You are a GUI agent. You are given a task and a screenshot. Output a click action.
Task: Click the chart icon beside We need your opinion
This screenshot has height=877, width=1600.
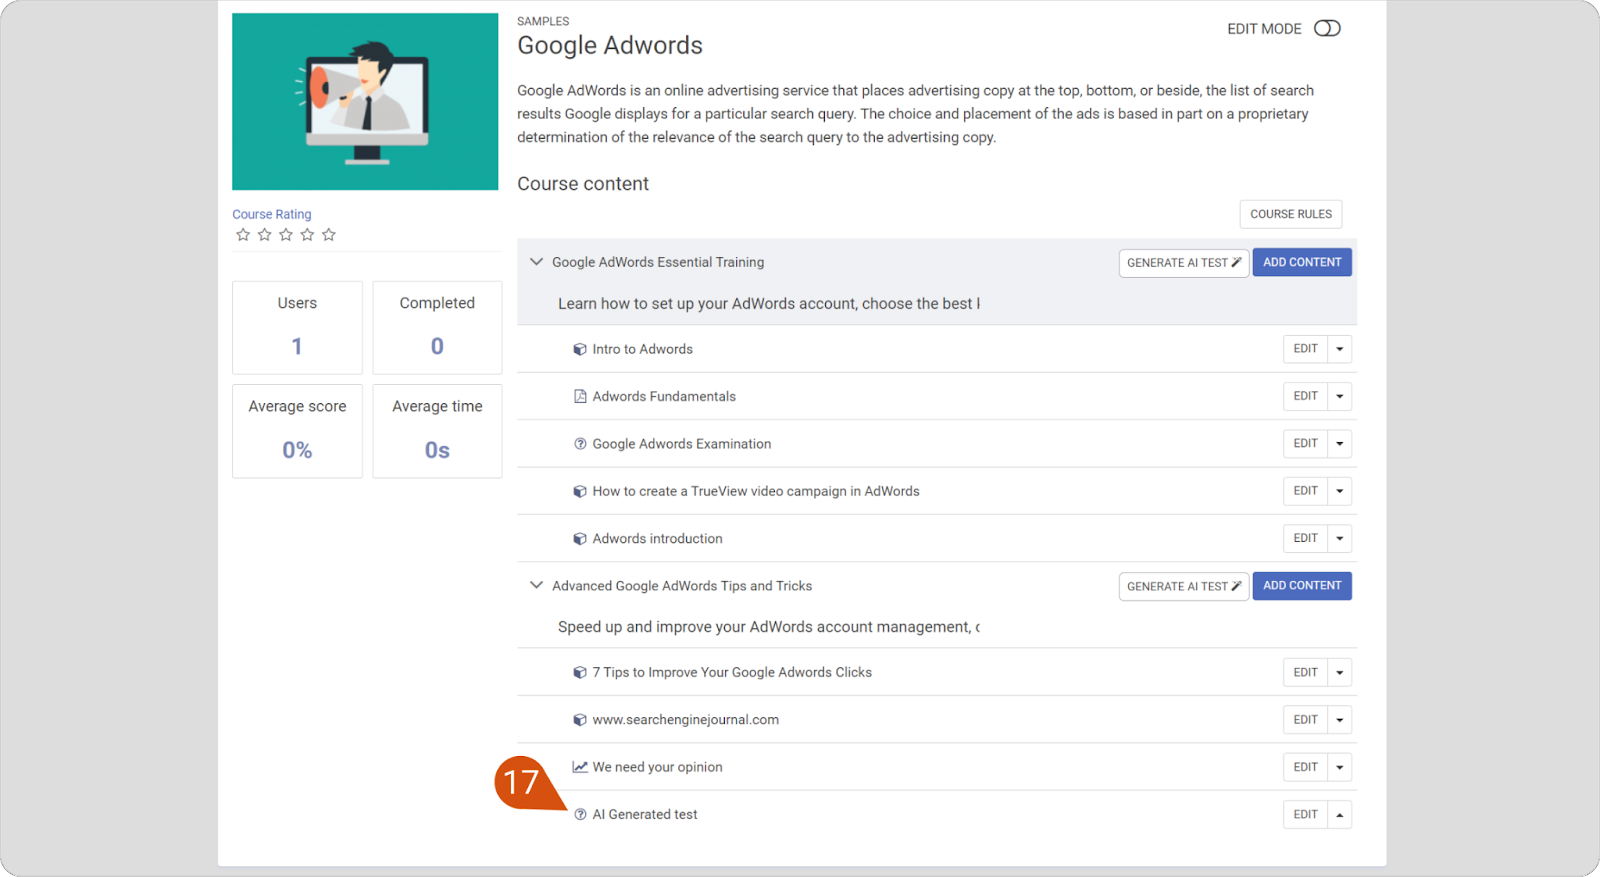[x=579, y=767]
